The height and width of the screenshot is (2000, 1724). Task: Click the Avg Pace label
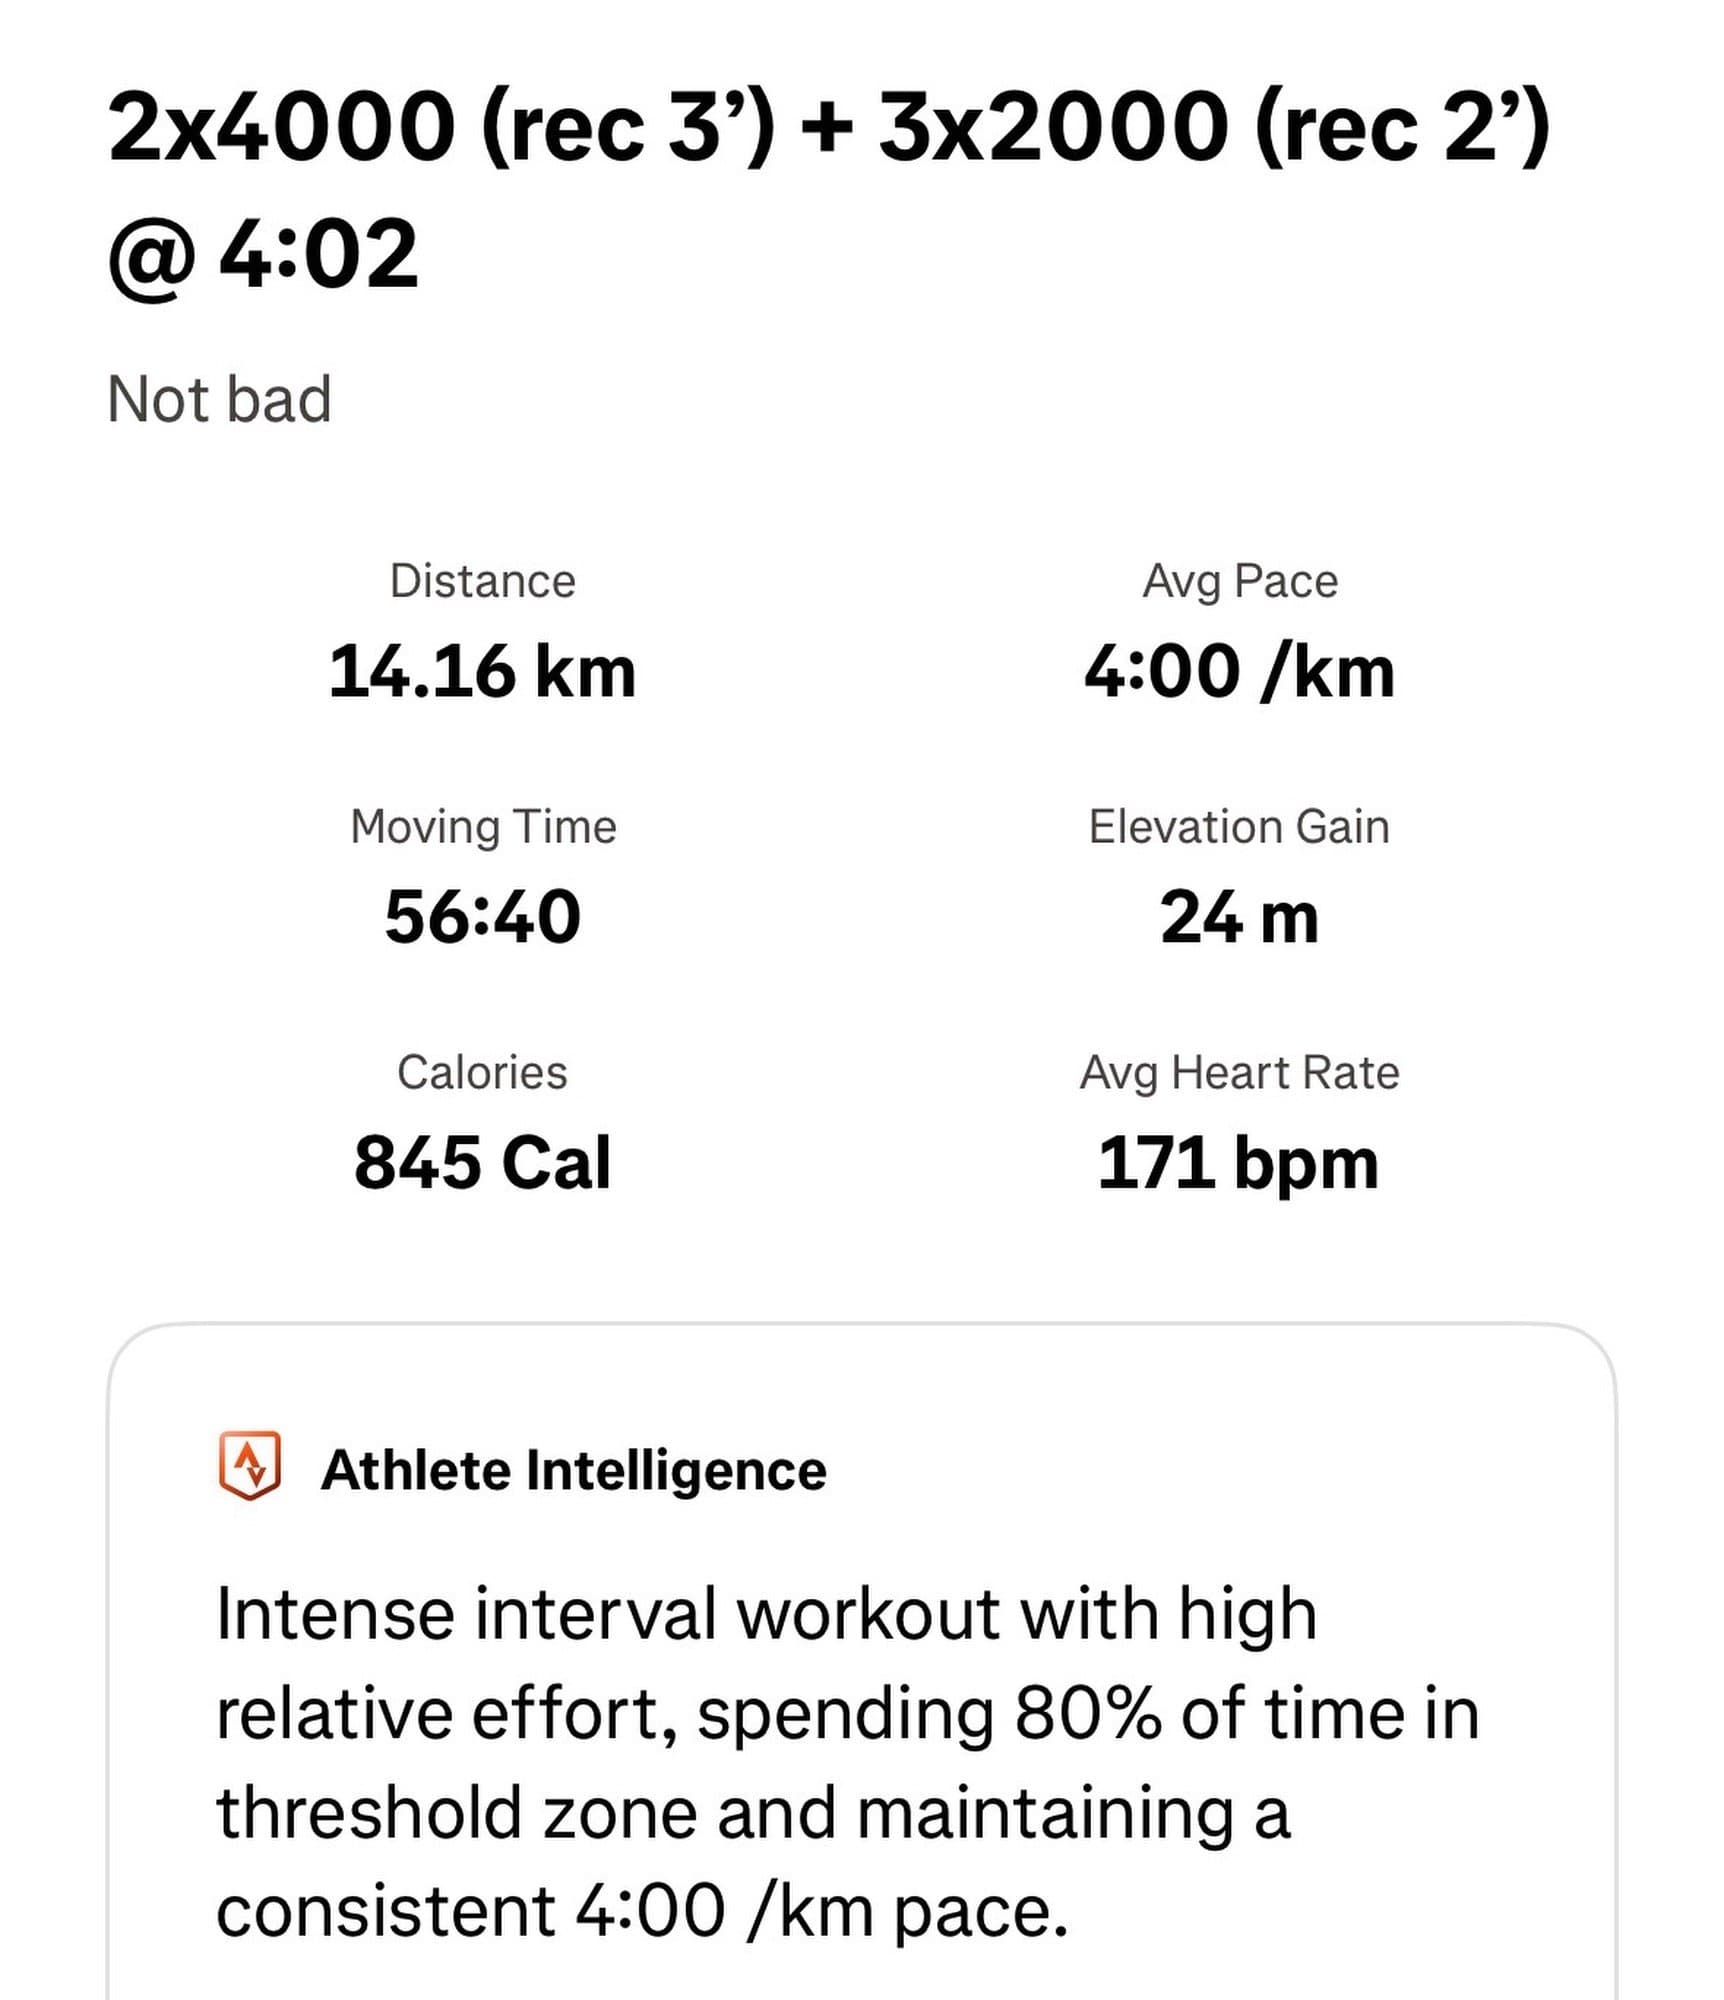coord(1239,581)
